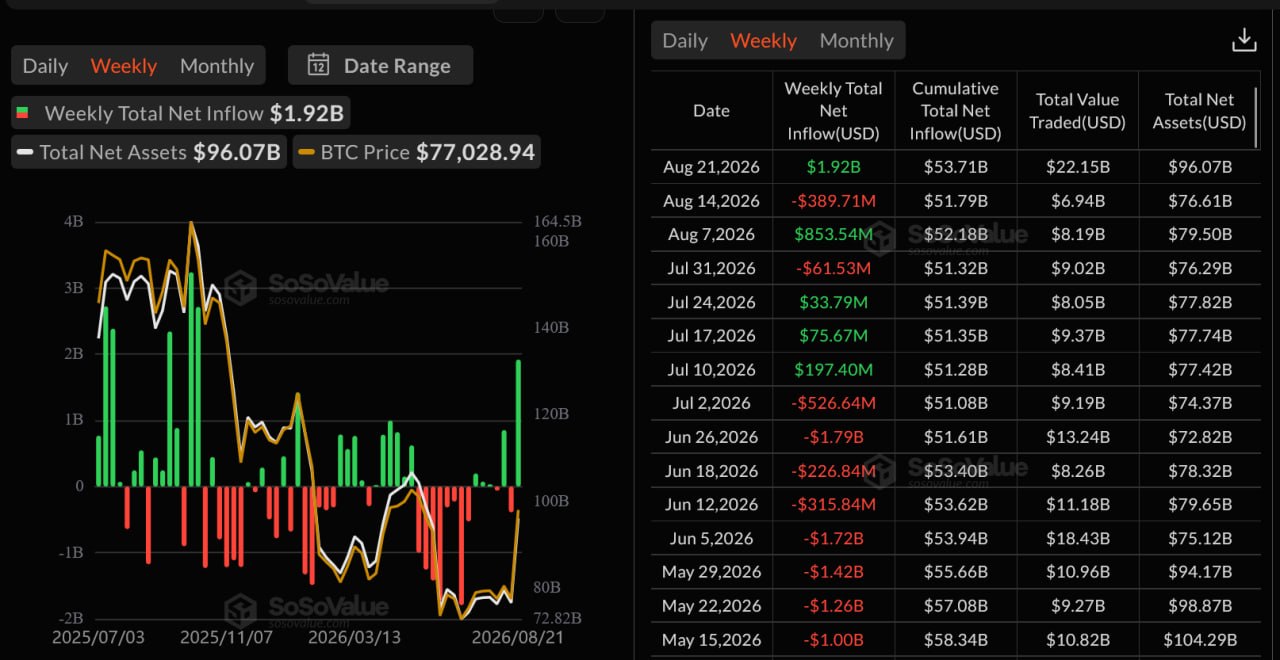The width and height of the screenshot is (1280, 660).
Task: Switch chart to Daily view
Action: click(45, 66)
